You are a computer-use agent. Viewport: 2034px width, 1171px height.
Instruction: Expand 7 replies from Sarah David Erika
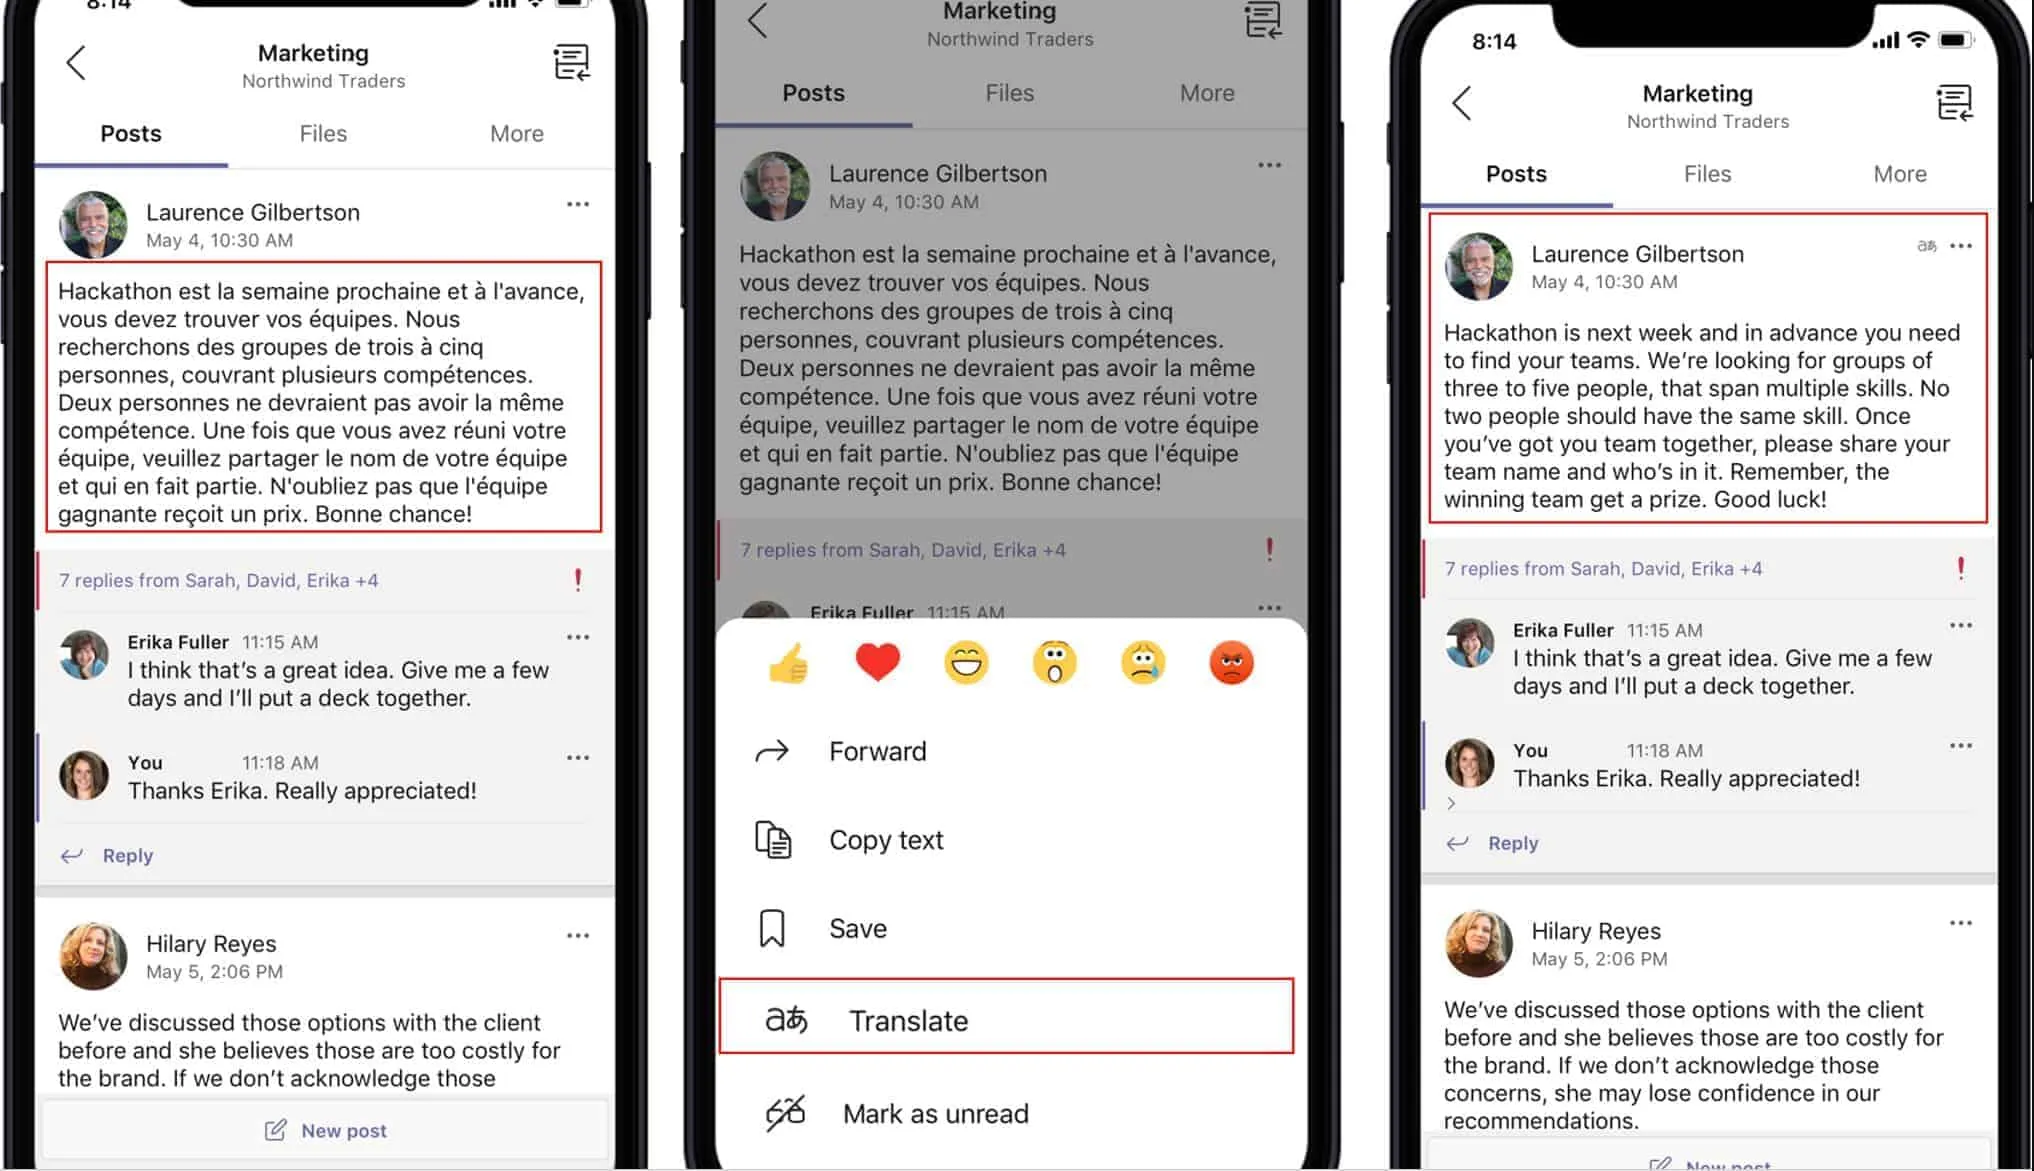tap(218, 580)
